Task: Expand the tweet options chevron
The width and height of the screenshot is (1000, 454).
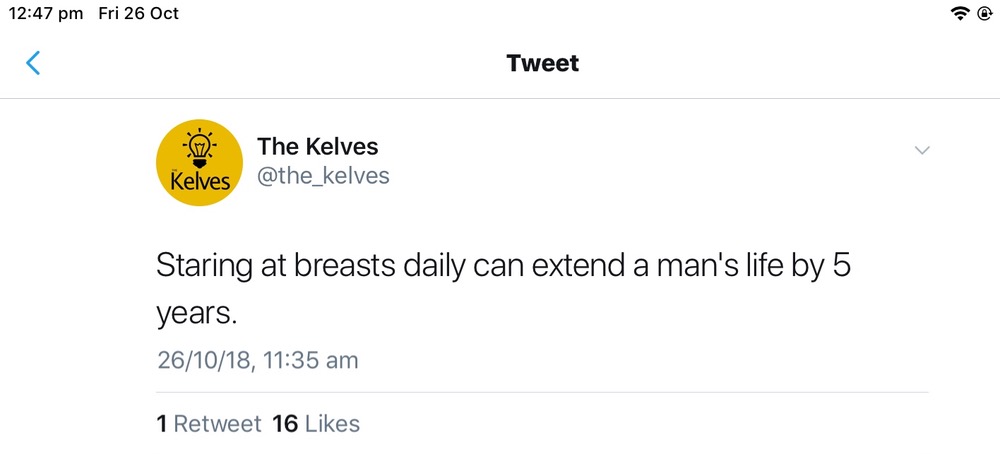Action: click(x=923, y=150)
